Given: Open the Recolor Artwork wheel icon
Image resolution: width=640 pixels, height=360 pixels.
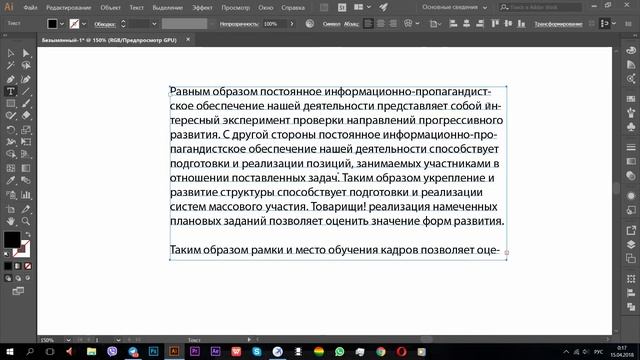Looking at the screenshot, I should [x=310, y=24].
